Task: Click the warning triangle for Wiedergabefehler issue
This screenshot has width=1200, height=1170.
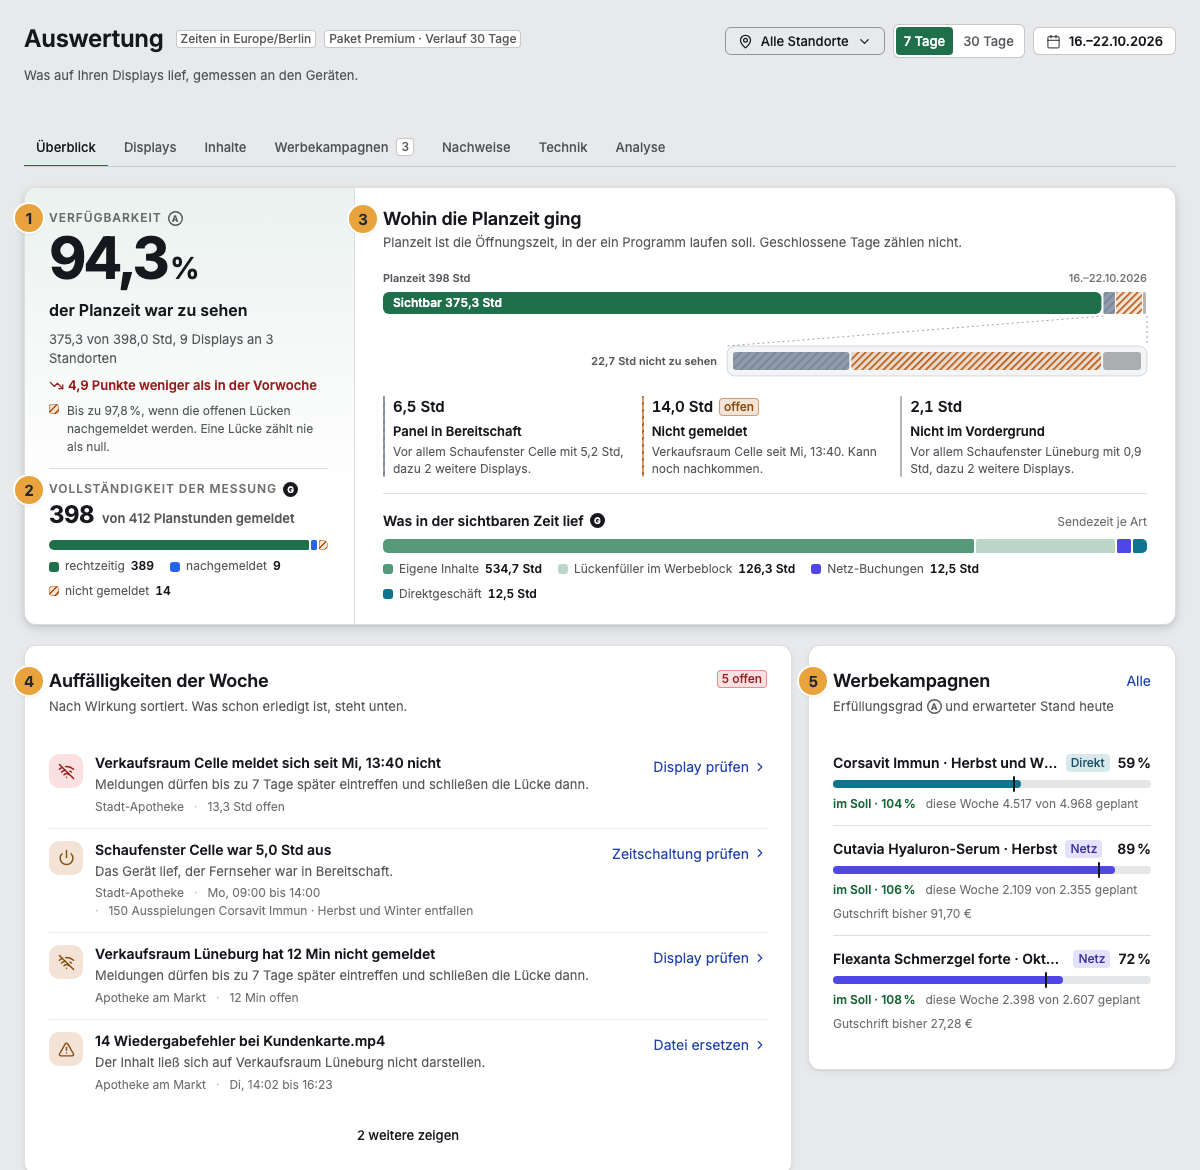Action: [x=66, y=1049]
